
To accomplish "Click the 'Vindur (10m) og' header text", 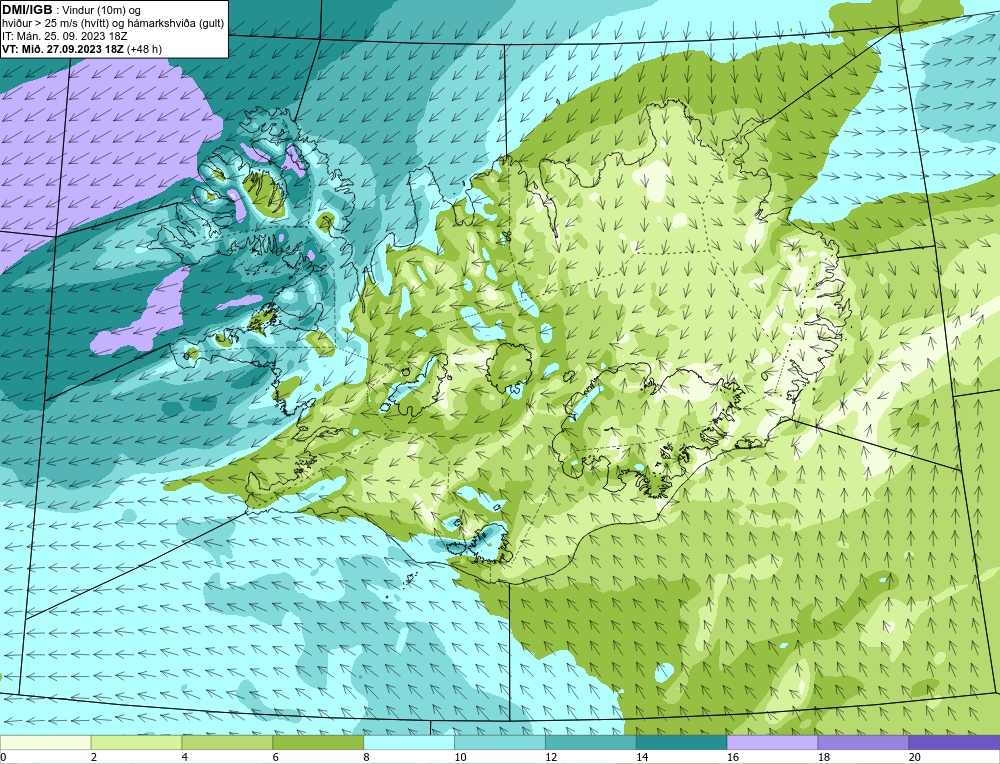I will pyautogui.click(x=100, y=10).
